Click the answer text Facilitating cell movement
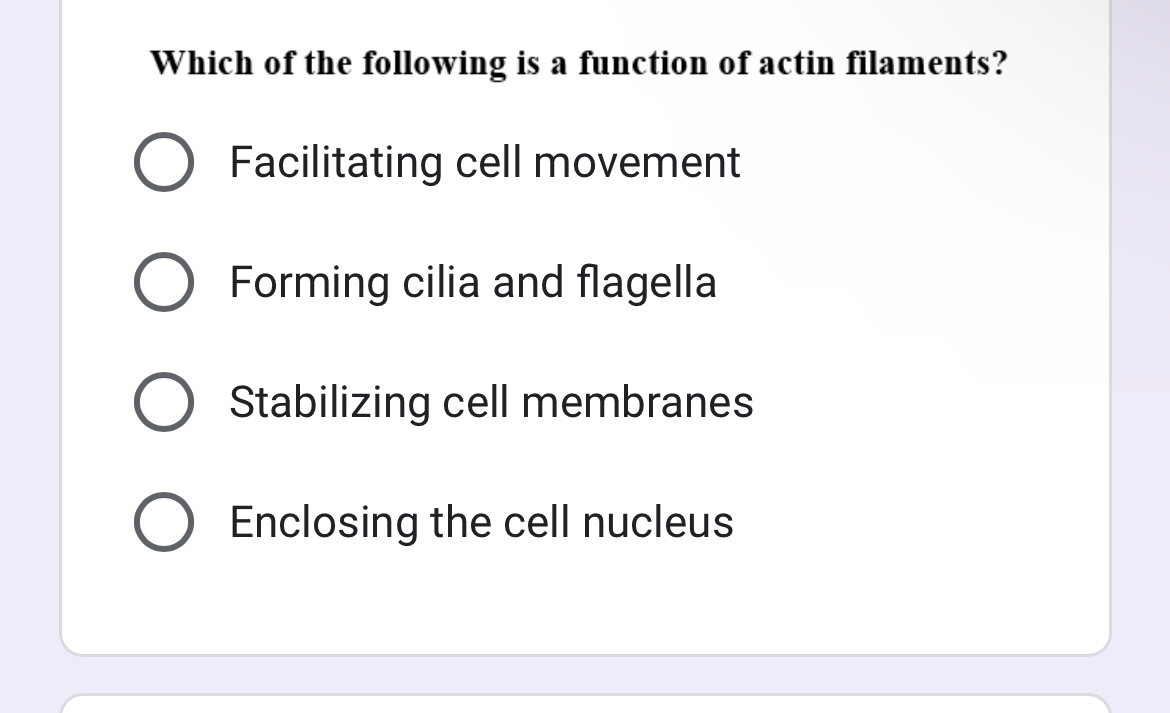Screen dimensions: 1170x713 tap(484, 162)
